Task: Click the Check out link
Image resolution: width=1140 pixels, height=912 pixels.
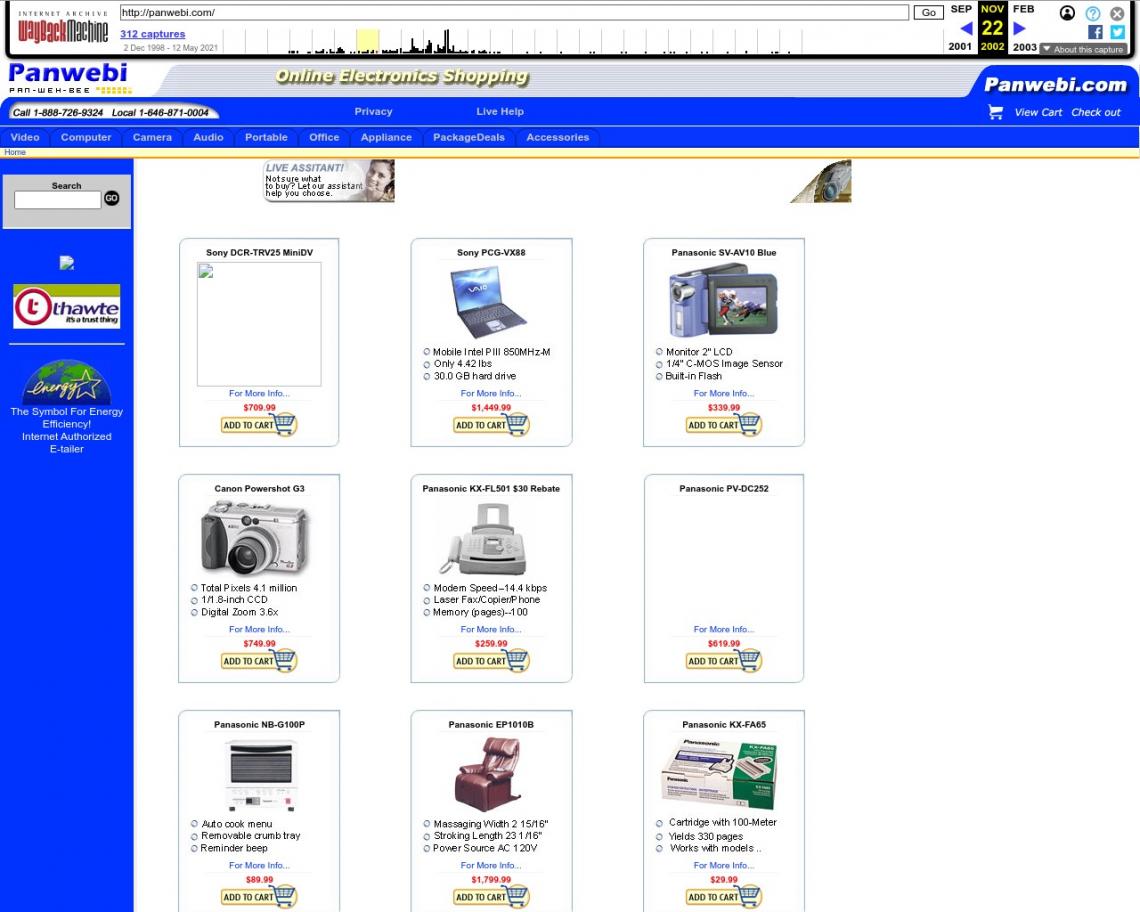Action: [1096, 112]
